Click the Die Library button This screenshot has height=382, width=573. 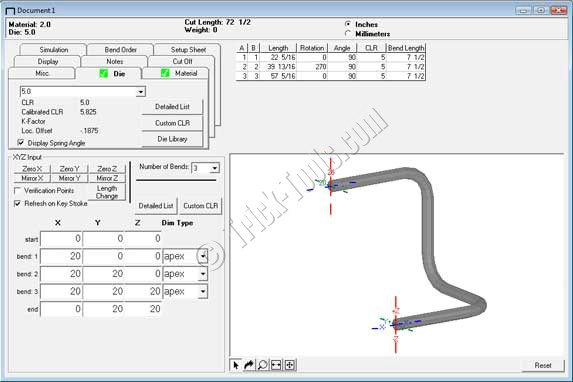(172, 139)
